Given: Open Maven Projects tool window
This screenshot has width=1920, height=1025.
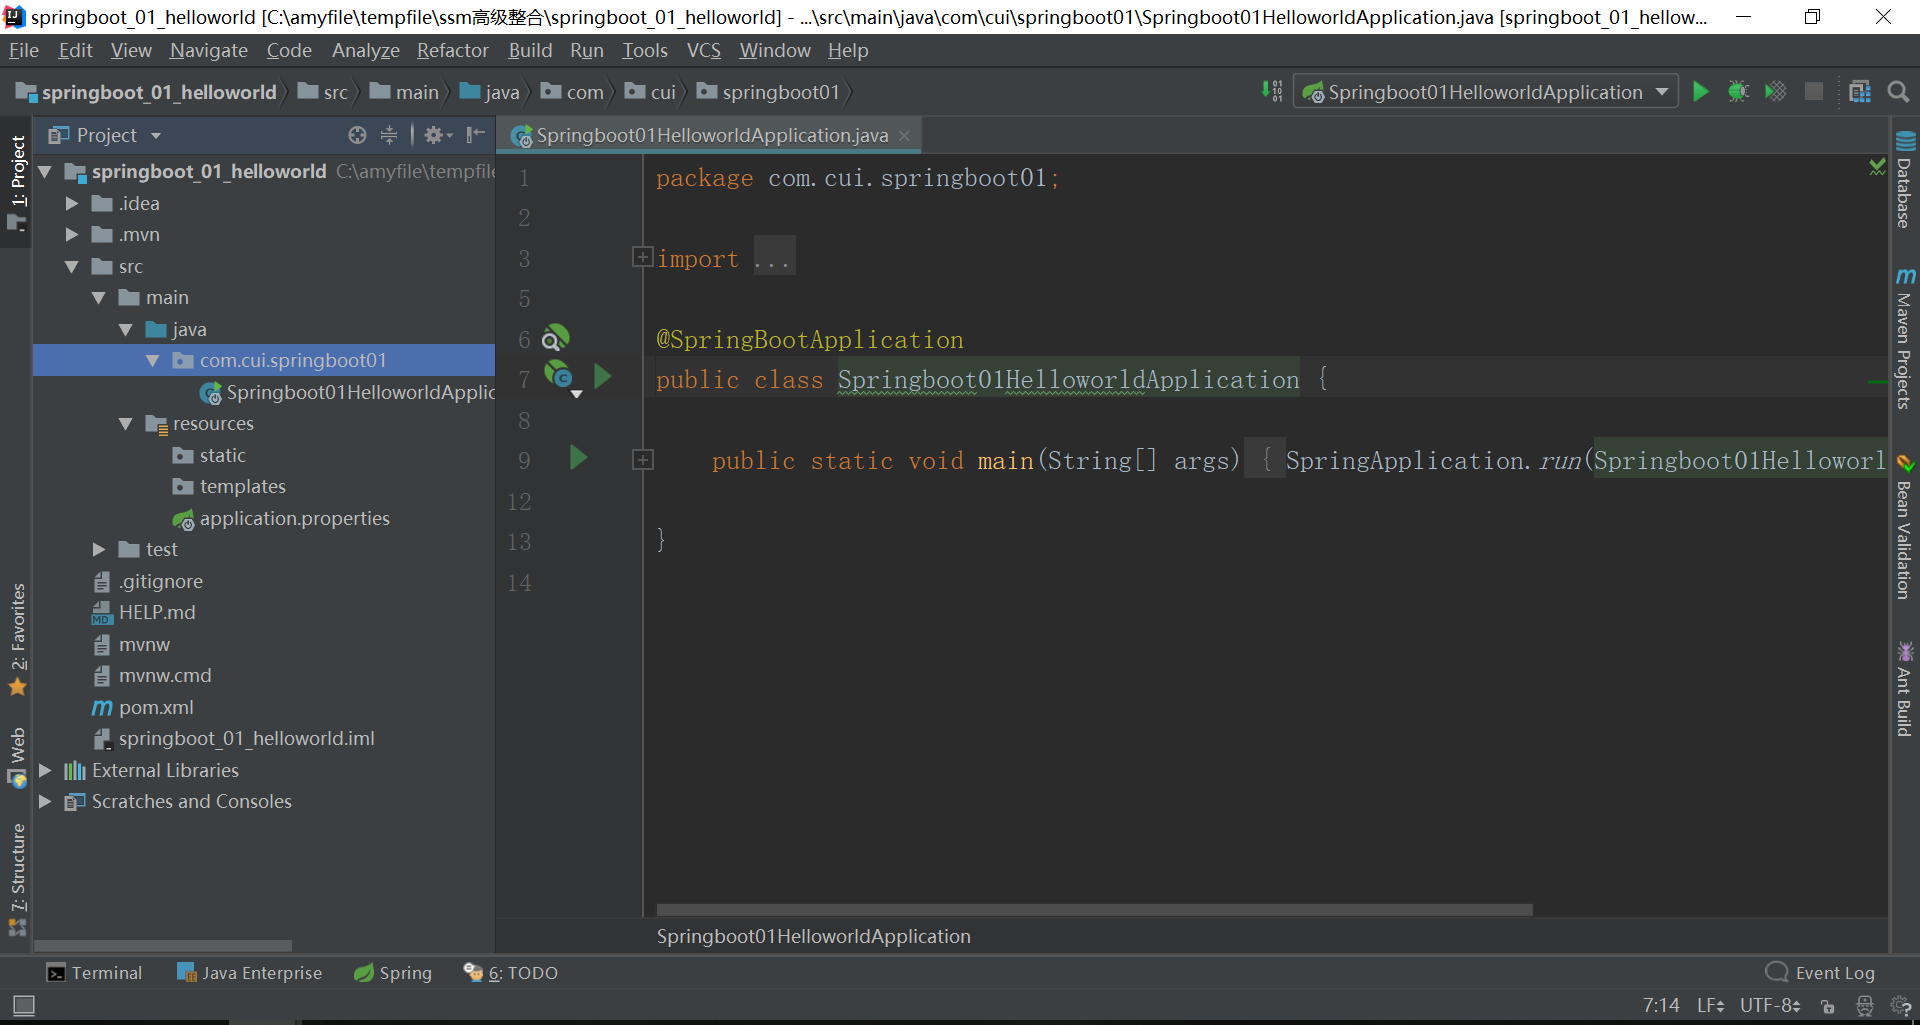Looking at the screenshot, I should [1905, 338].
